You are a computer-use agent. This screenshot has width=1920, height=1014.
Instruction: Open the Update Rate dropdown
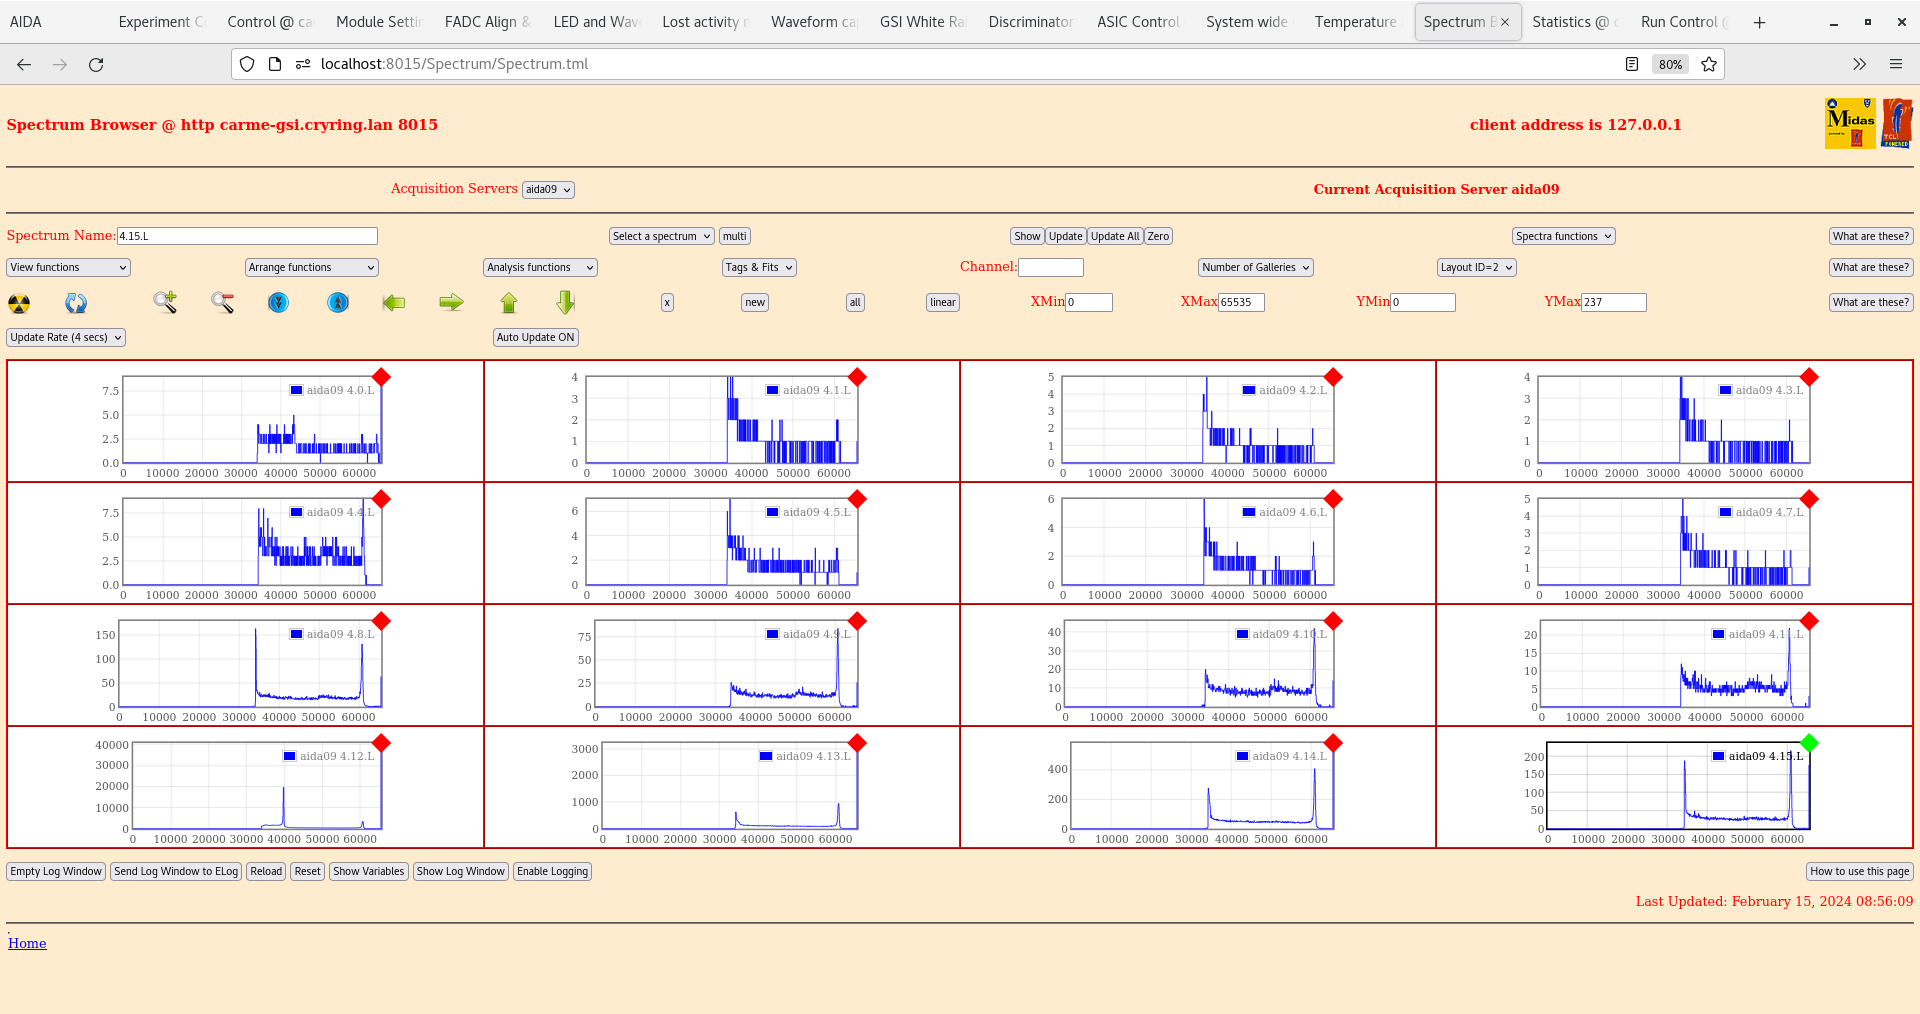(x=66, y=338)
